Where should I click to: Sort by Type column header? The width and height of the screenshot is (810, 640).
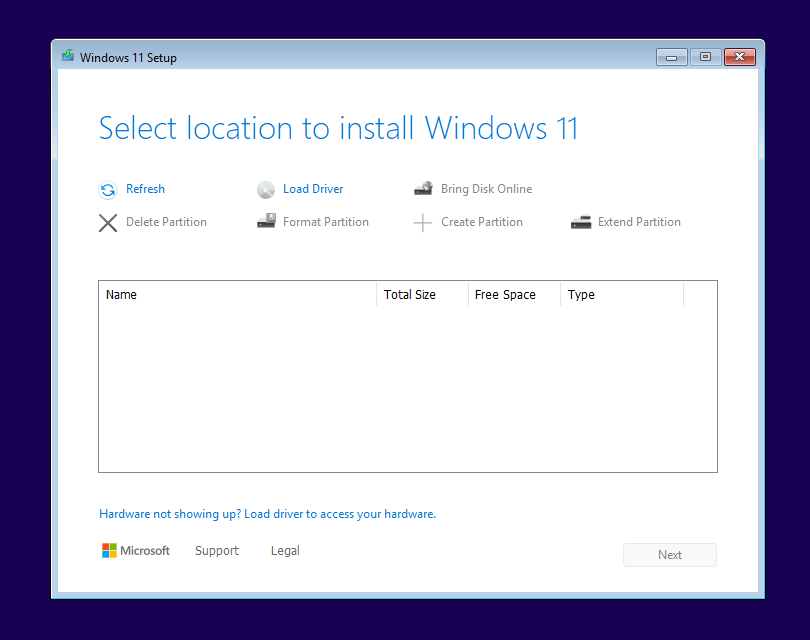622,294
